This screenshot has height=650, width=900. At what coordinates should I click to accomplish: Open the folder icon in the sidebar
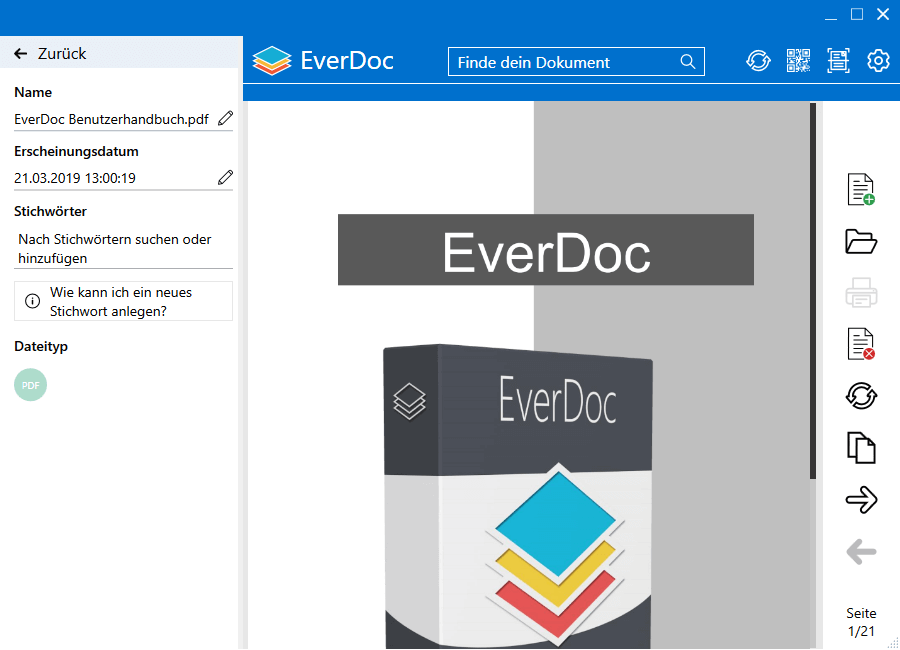tap(860, 241)
